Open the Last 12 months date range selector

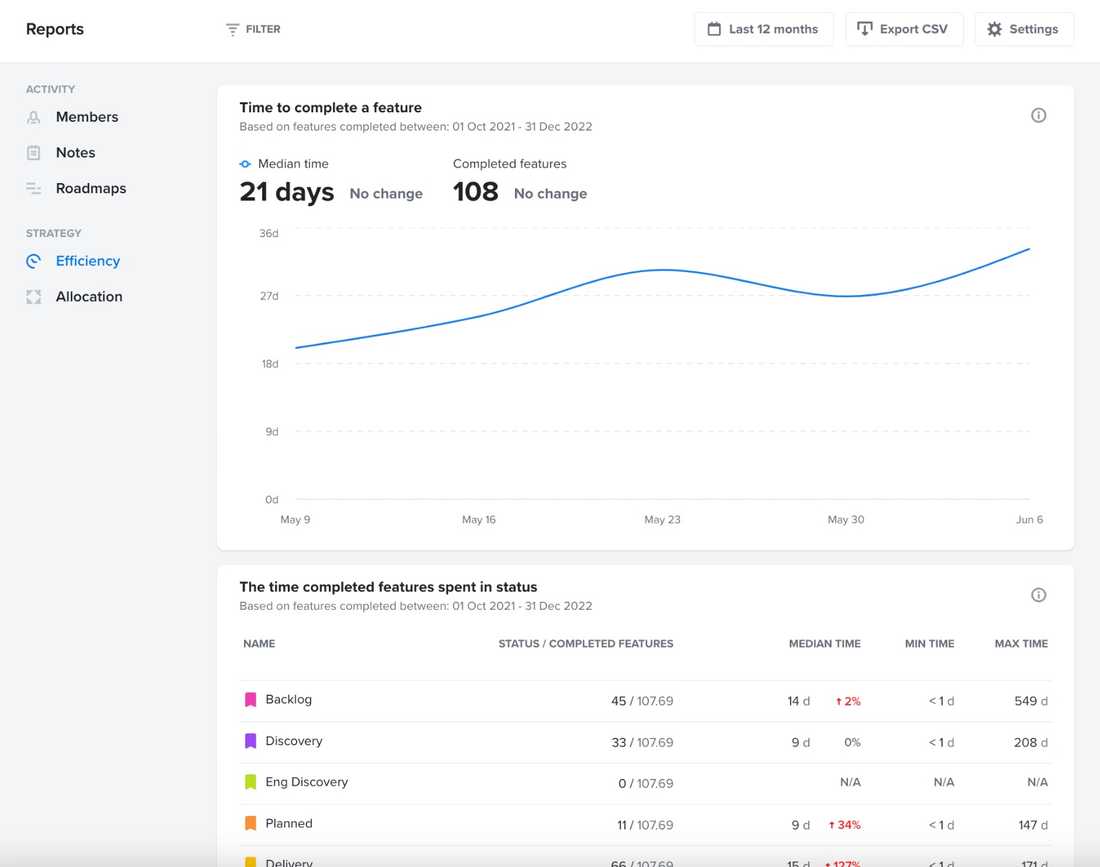pyautogui.click(x=764, y=29)
